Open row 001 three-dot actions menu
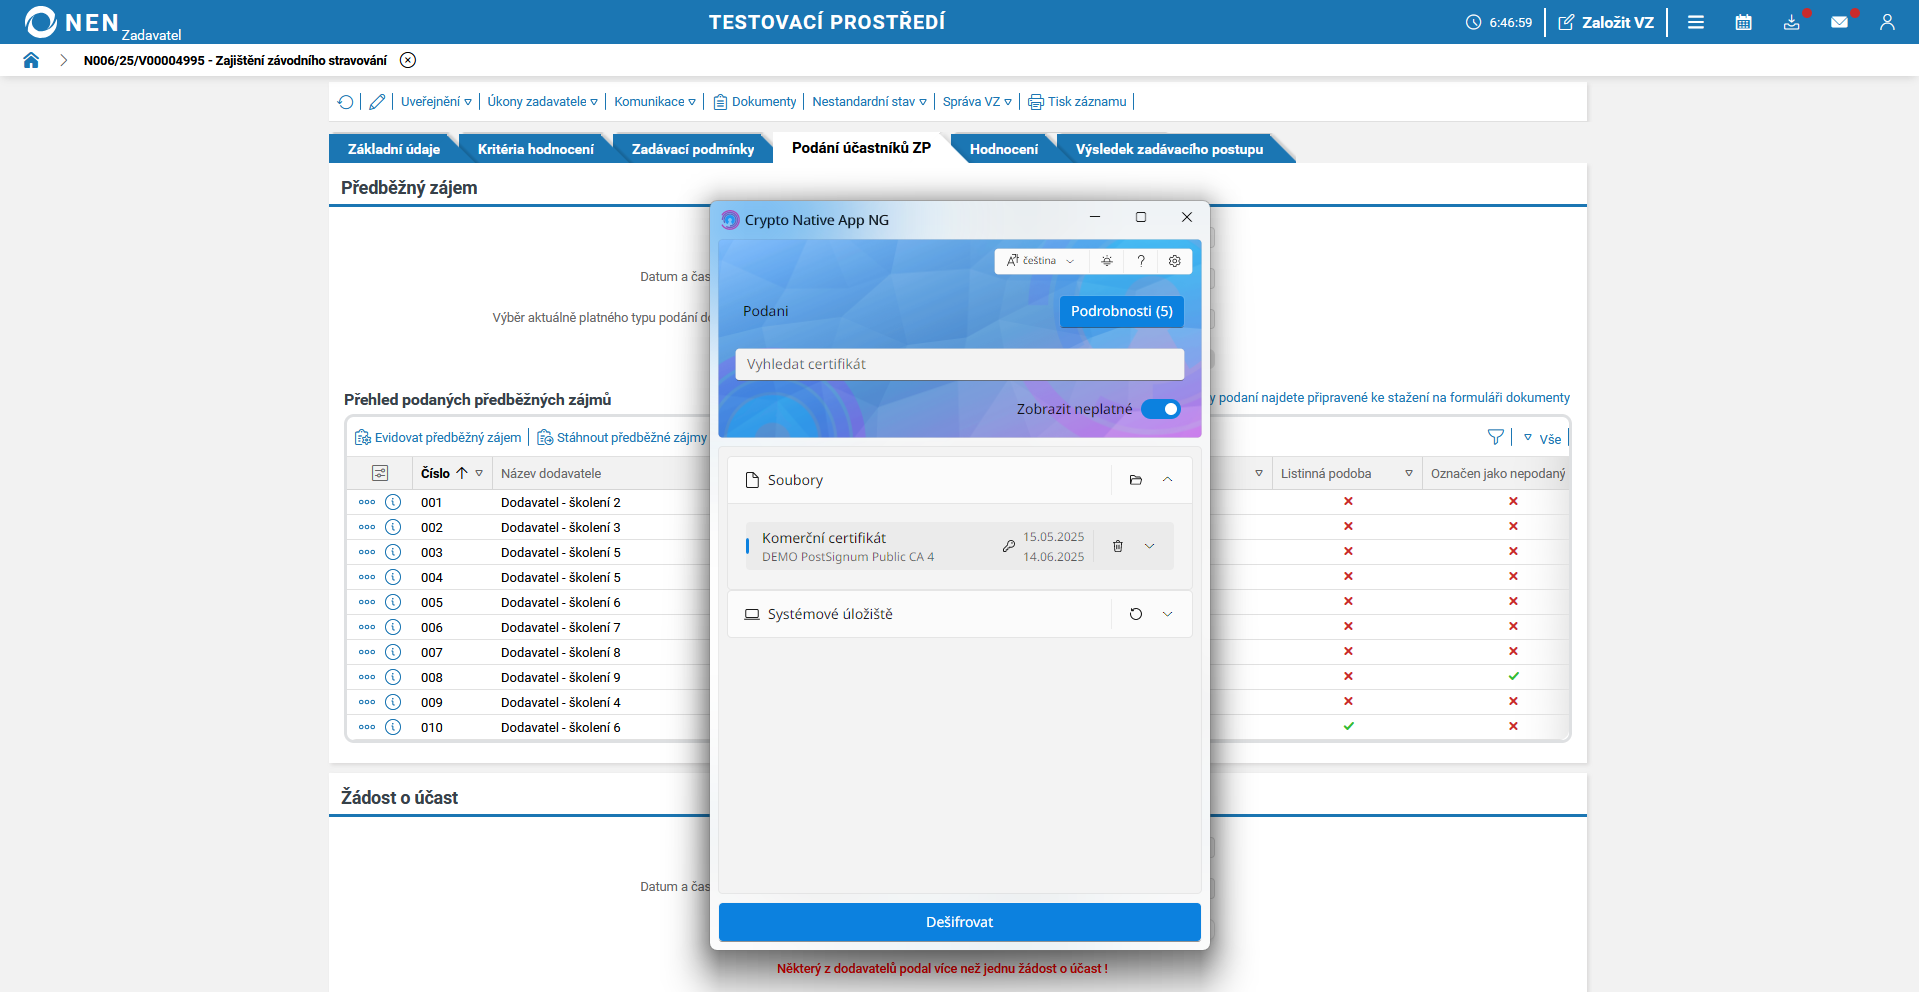 pyautogui.click(x=367, y=502)
